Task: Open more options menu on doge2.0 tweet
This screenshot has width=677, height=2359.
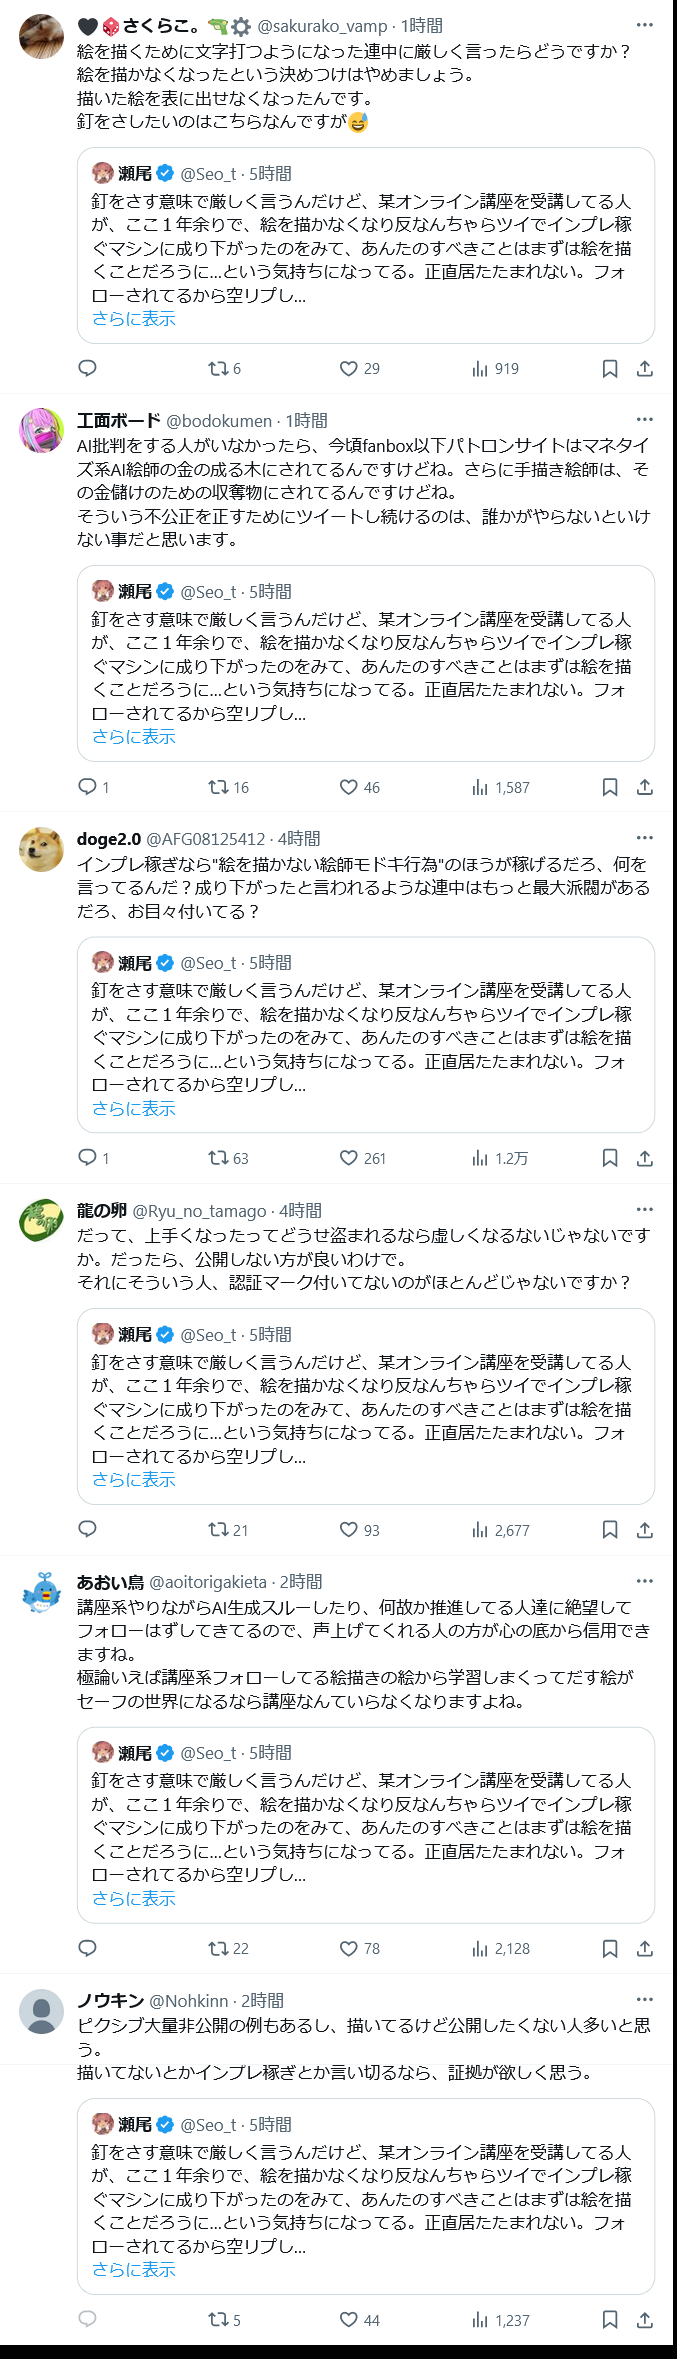Action: (645, 838)
